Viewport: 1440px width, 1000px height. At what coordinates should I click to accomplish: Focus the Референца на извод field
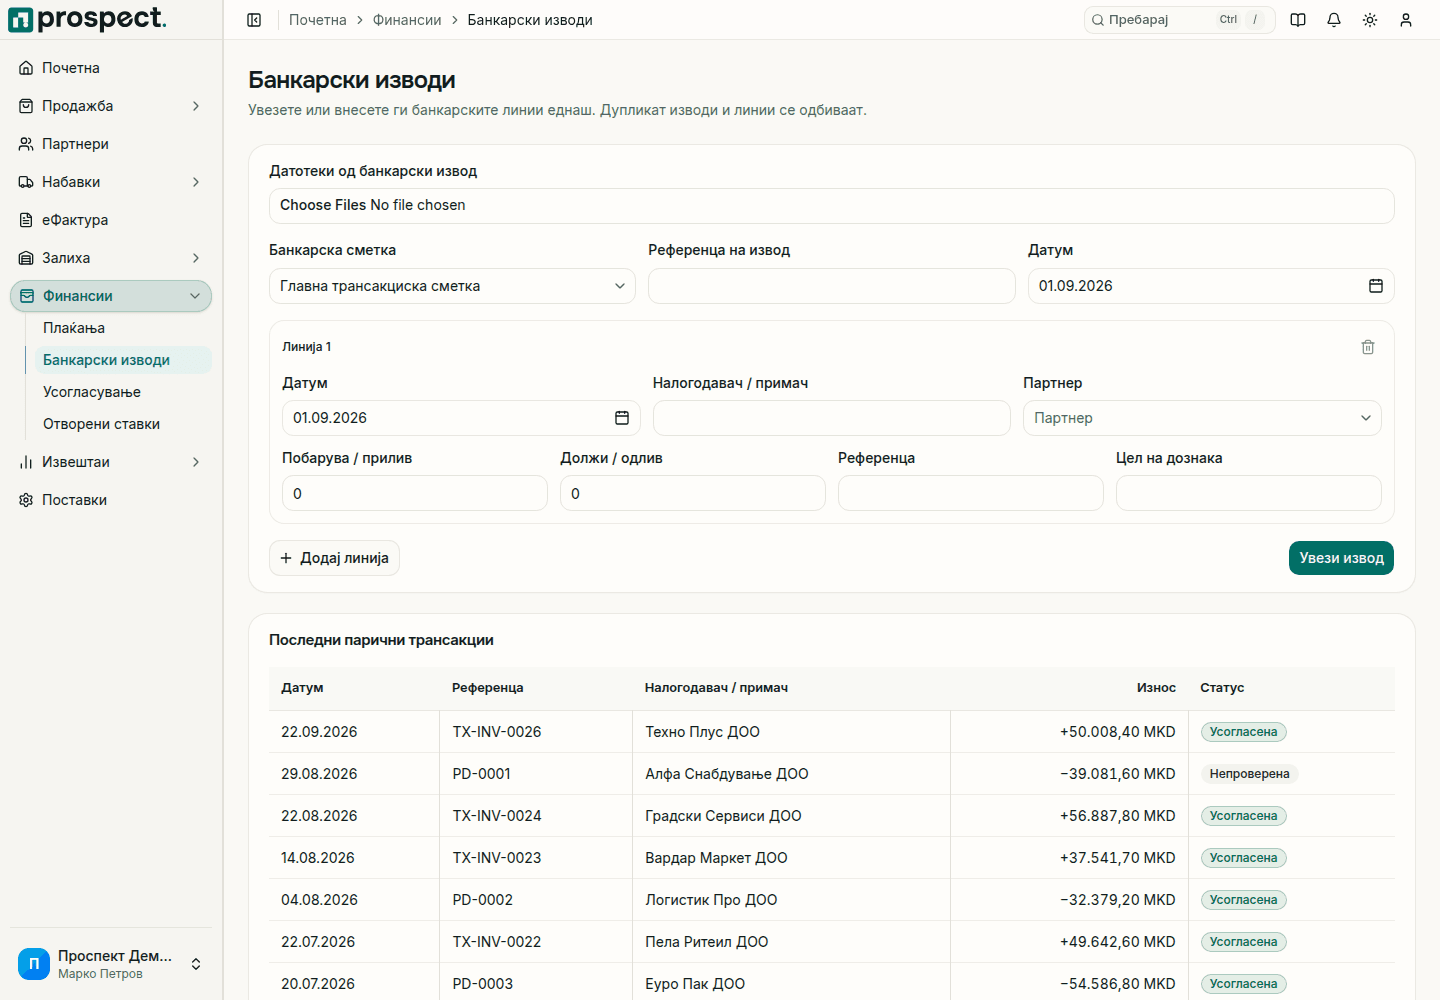[832, 286]
